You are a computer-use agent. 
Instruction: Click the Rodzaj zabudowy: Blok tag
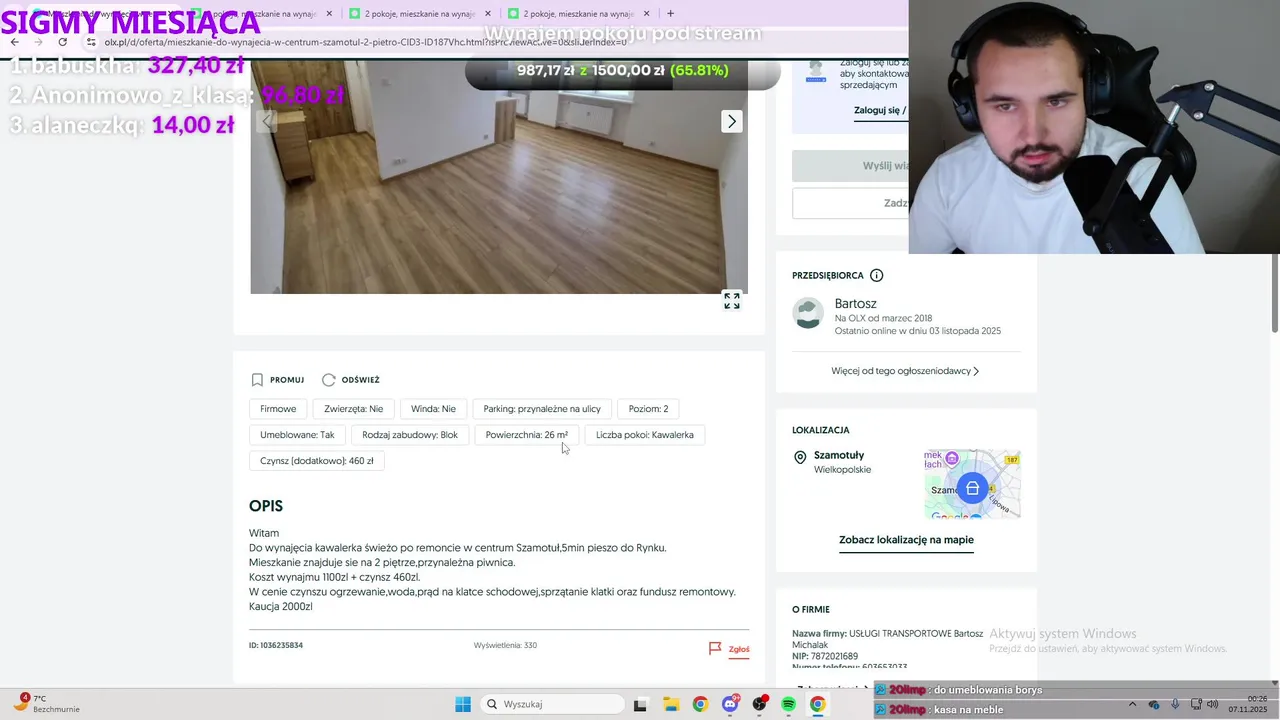point(410,435)
